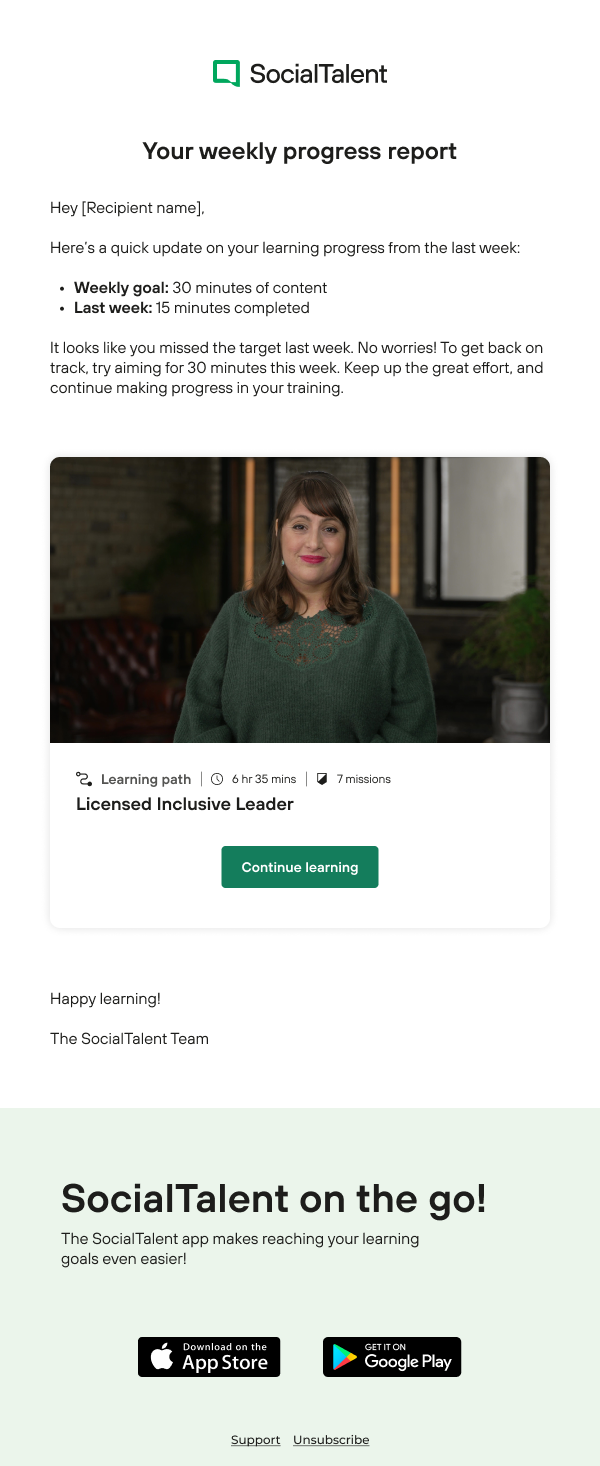Click the SocialTalent green logo icon
This screenshot has width=600, height=1466.
click(x=227, y=73)
